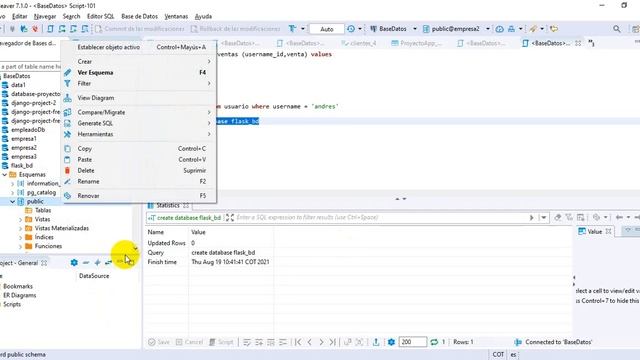Click transaction mode toolbar icon
The width and height of the screenshot is (640, 360).
292,29
